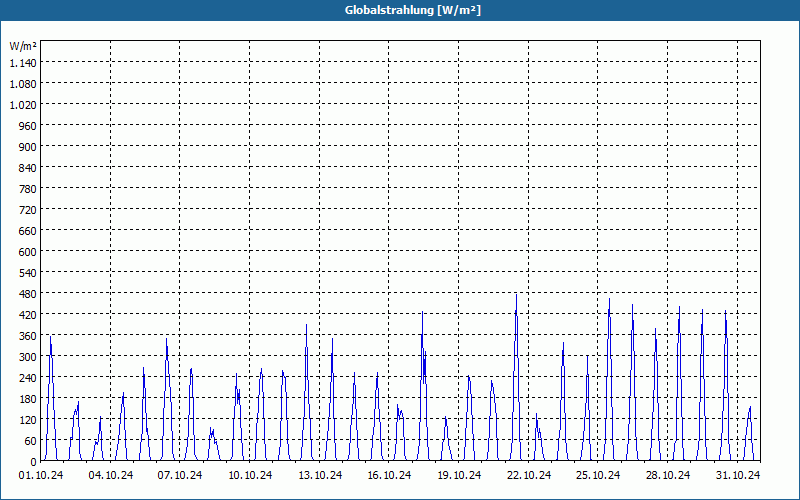Select the 120 y-axis value label
Image resolution: width=800 pixels, height=500 pixels.
(x=28, y=419)
